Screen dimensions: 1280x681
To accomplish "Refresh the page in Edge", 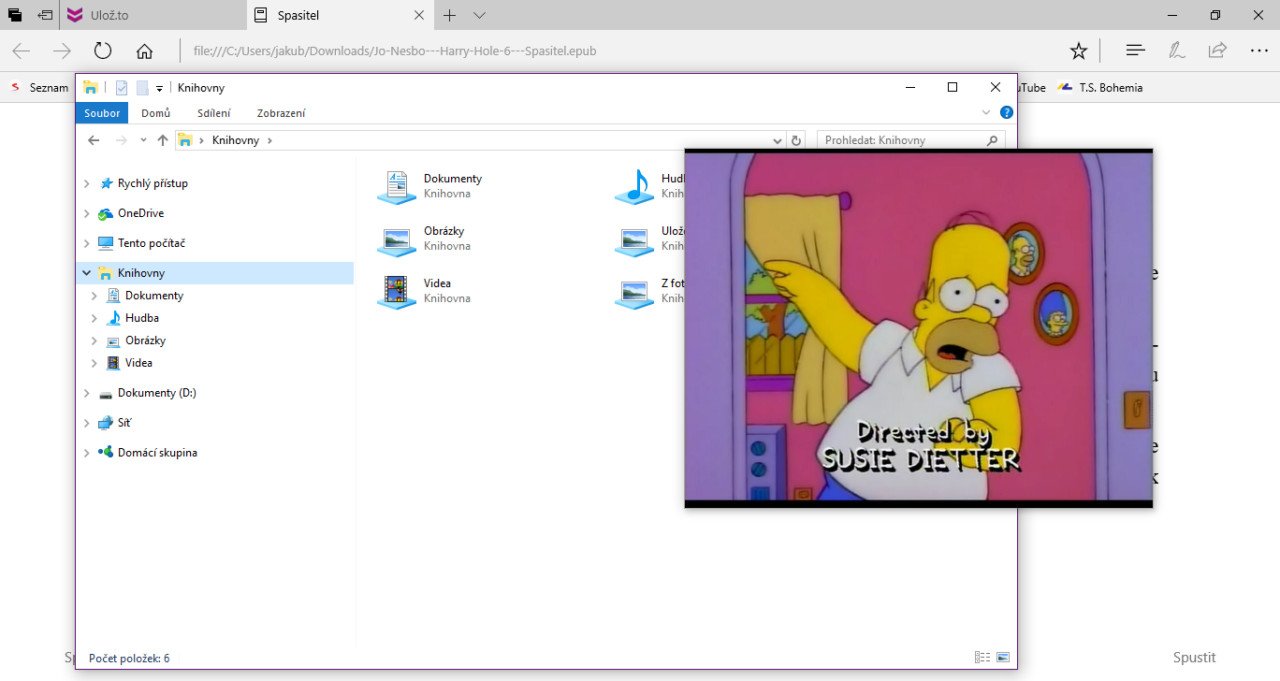I will pos(103,51).
